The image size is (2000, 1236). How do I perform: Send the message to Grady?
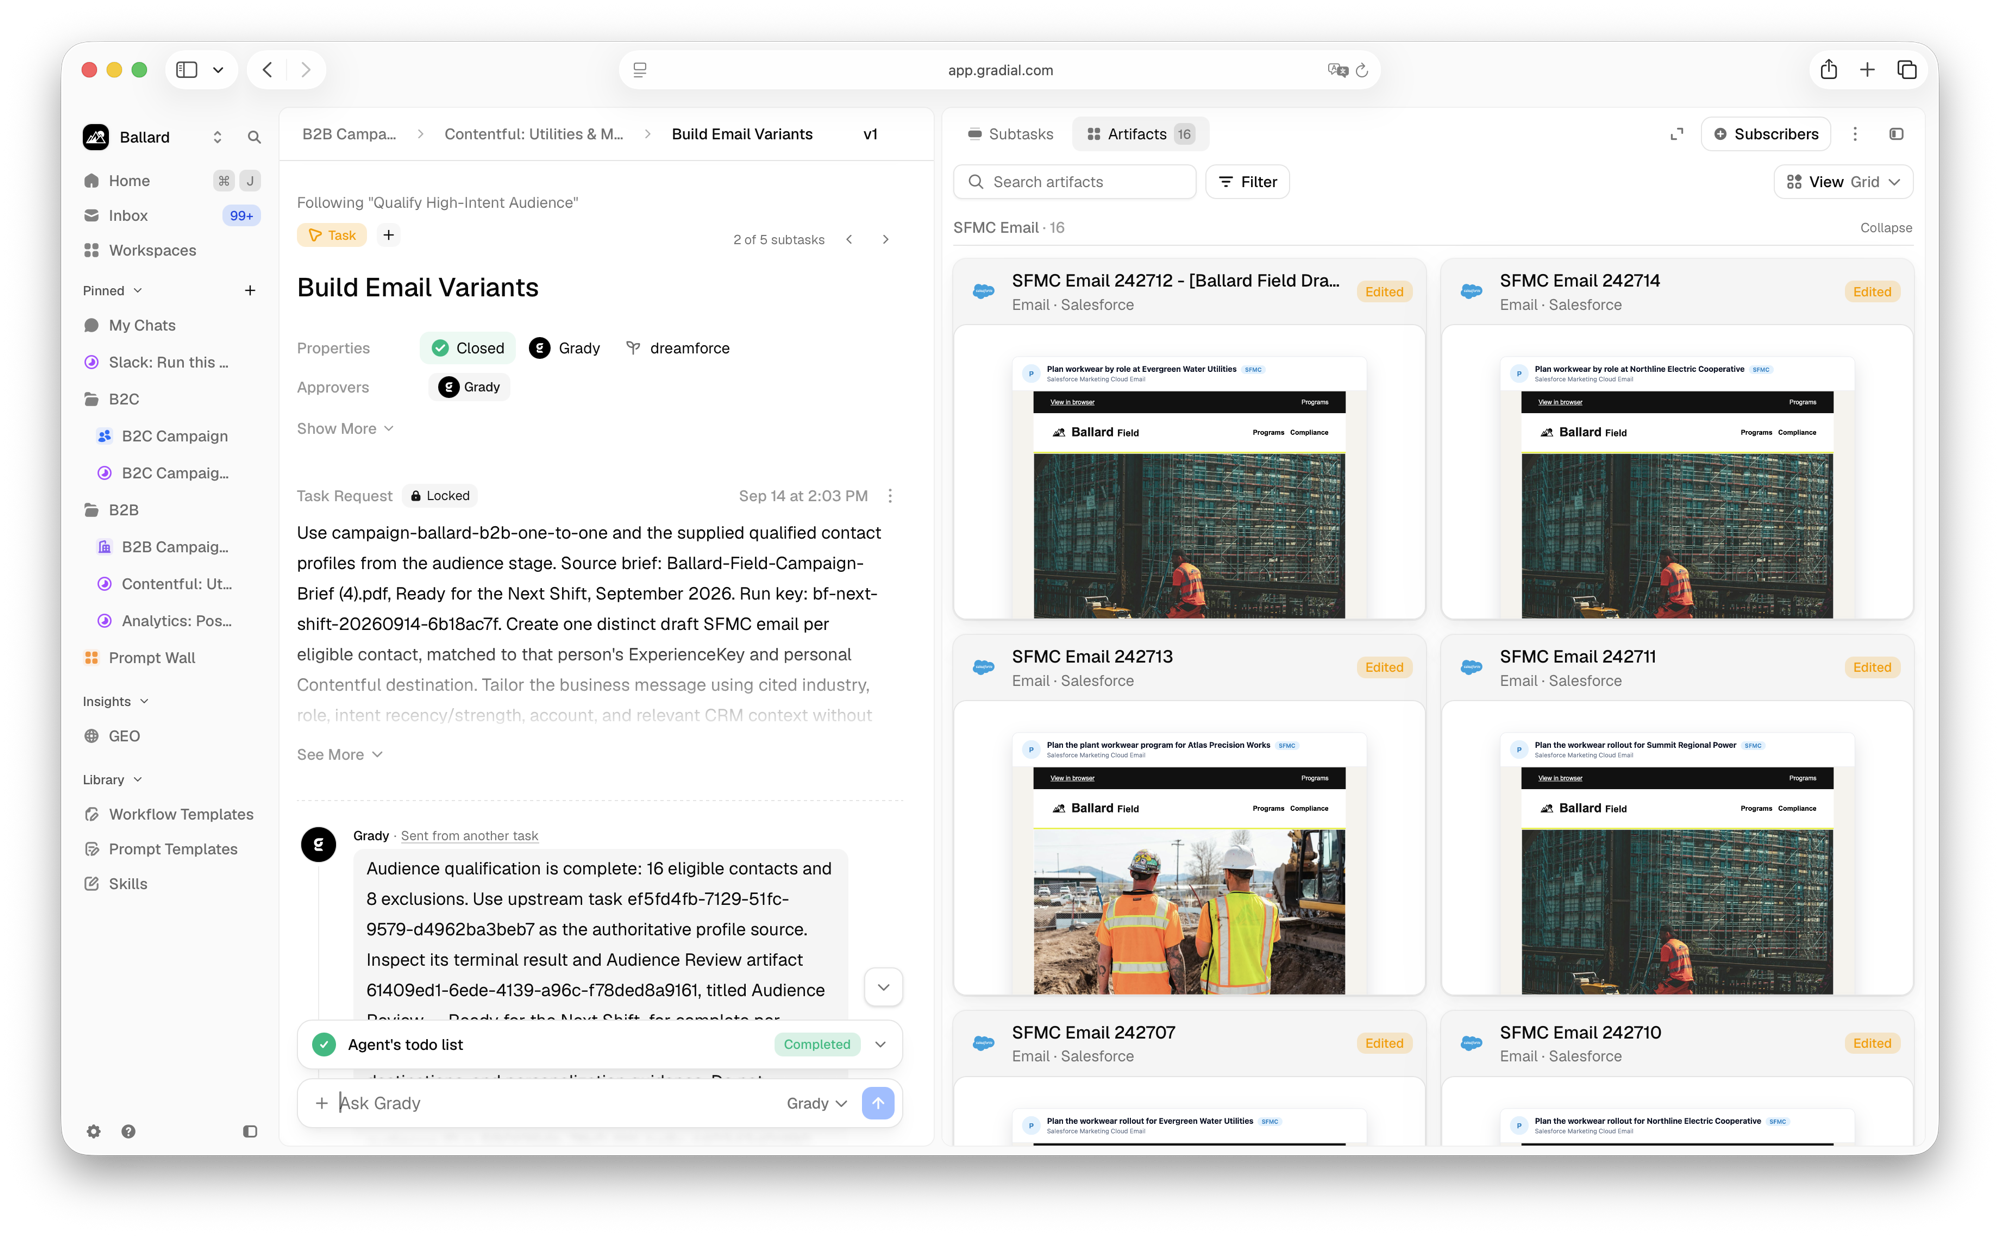click(x=878, y=1103)
